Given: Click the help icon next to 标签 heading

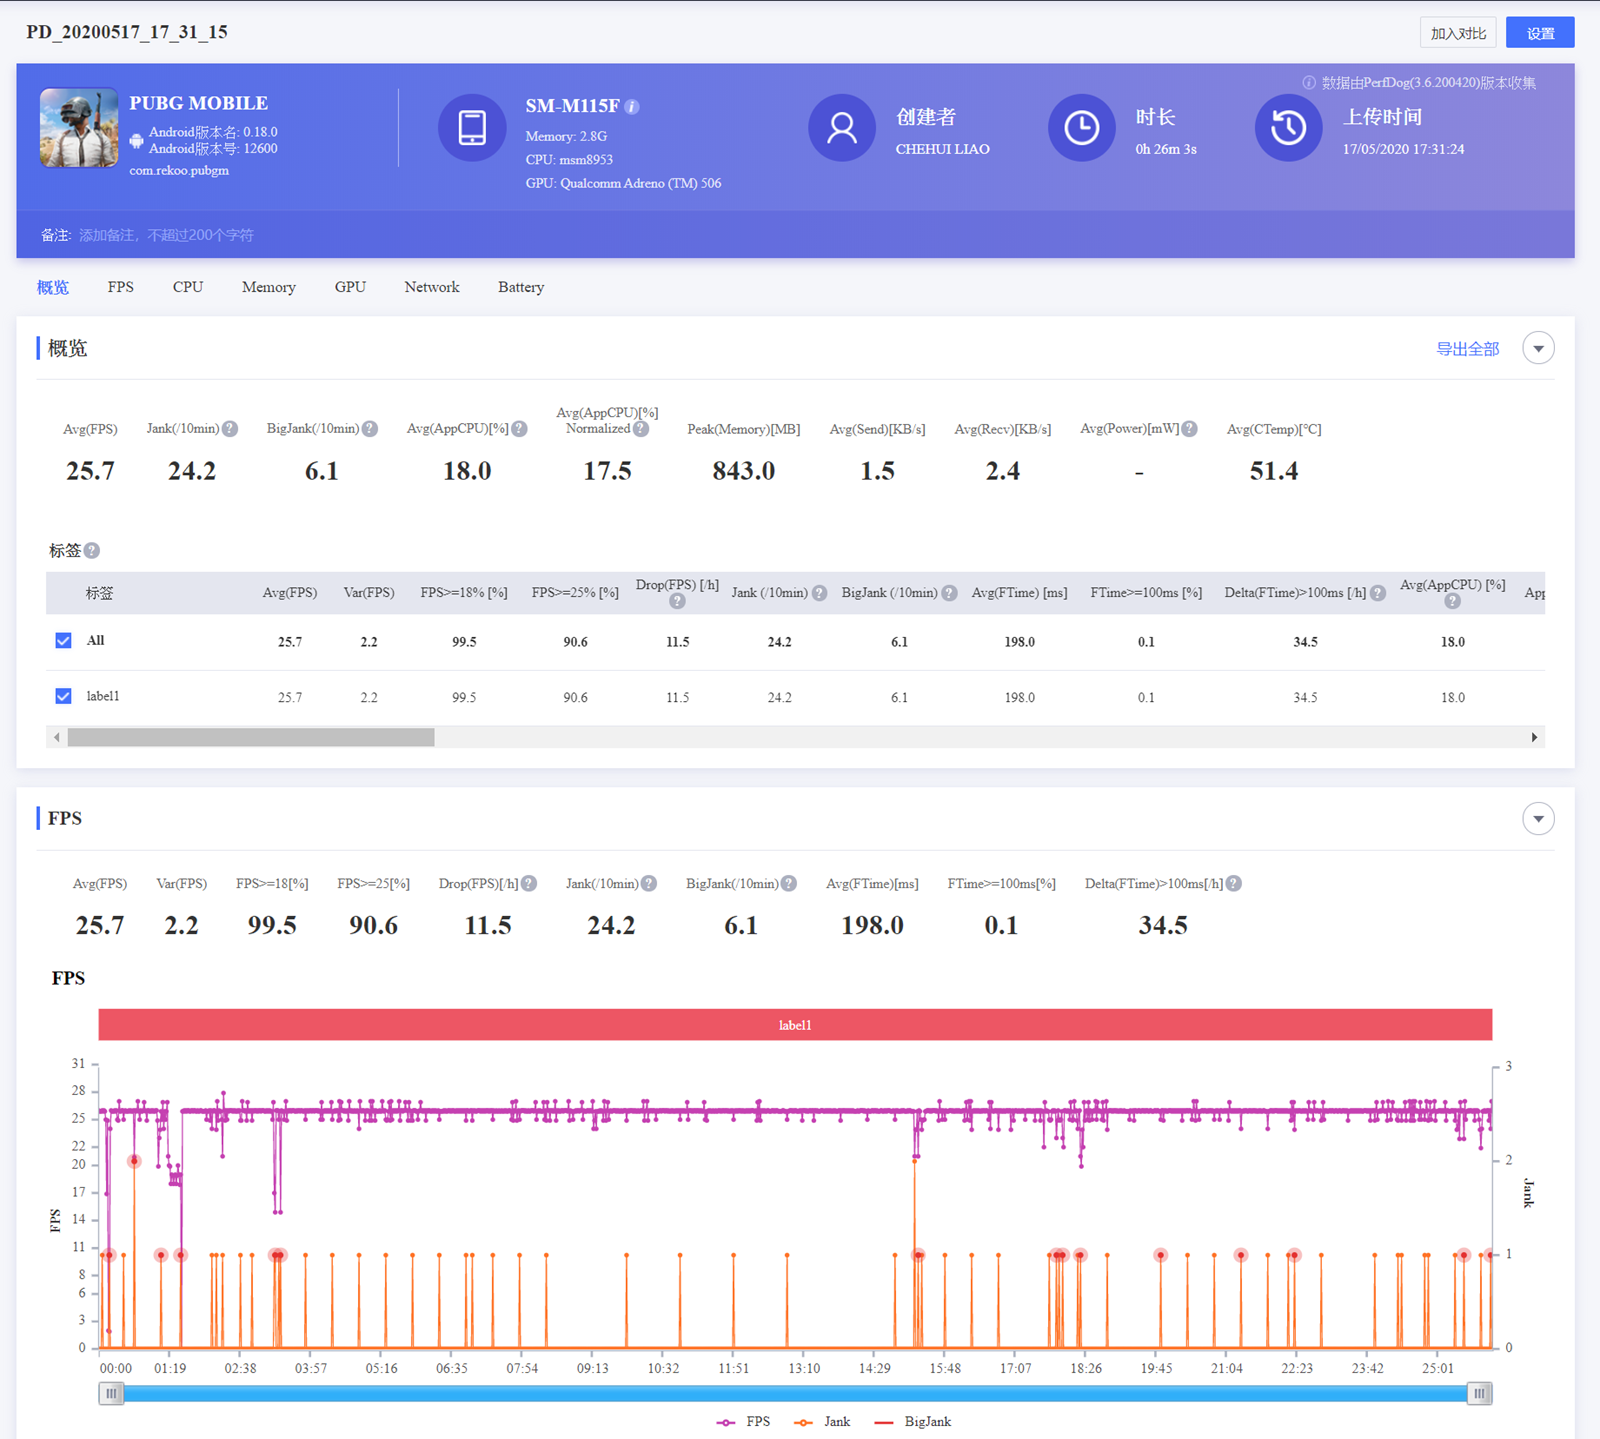Looking at the screenshot, I should click(92, 551).
